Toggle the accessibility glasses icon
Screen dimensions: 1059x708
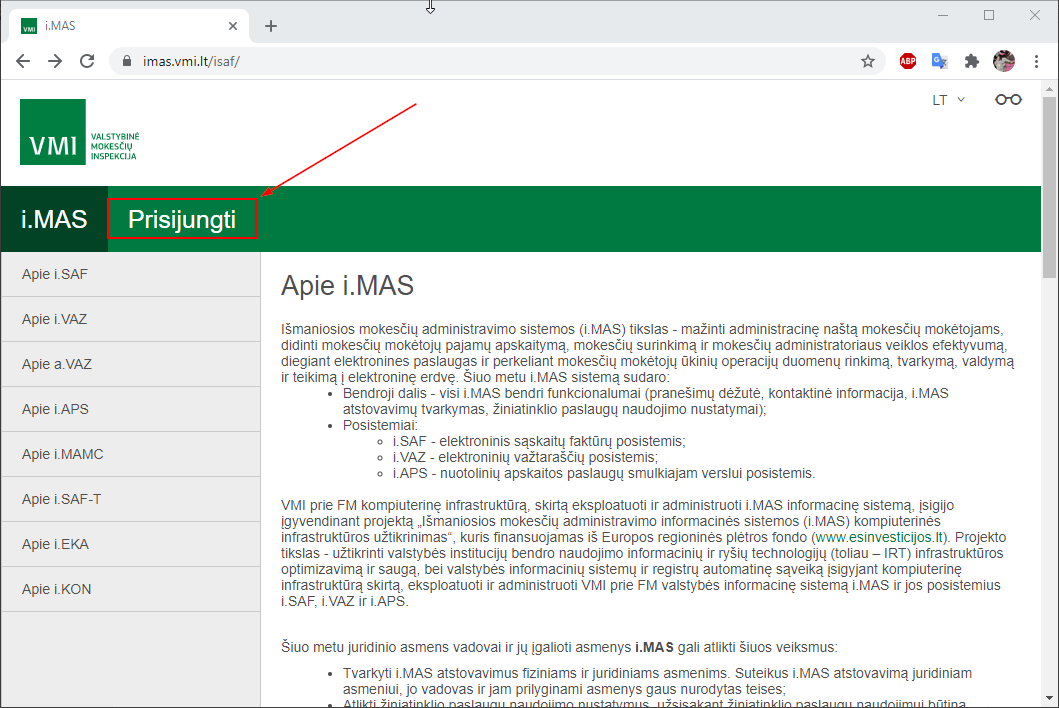pyautogui.click(x=1008, y=100)
